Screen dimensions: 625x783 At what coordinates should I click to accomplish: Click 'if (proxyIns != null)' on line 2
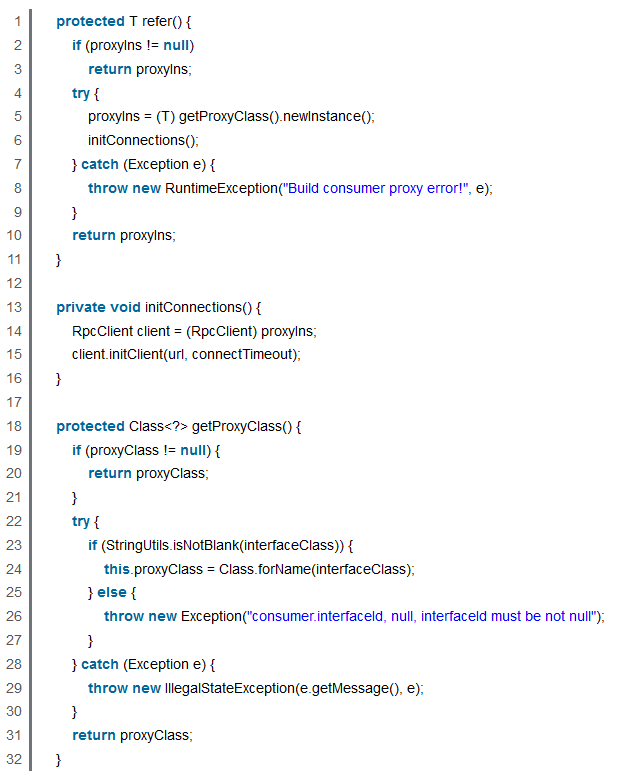tap(133, 45)
